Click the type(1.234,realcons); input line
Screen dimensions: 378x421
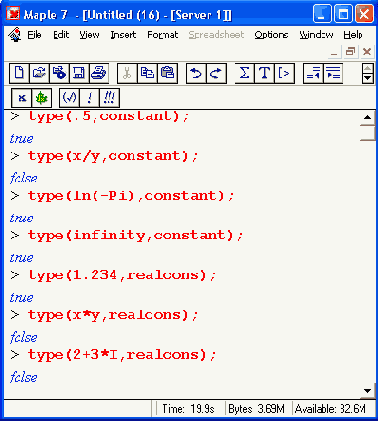point(122,275)
